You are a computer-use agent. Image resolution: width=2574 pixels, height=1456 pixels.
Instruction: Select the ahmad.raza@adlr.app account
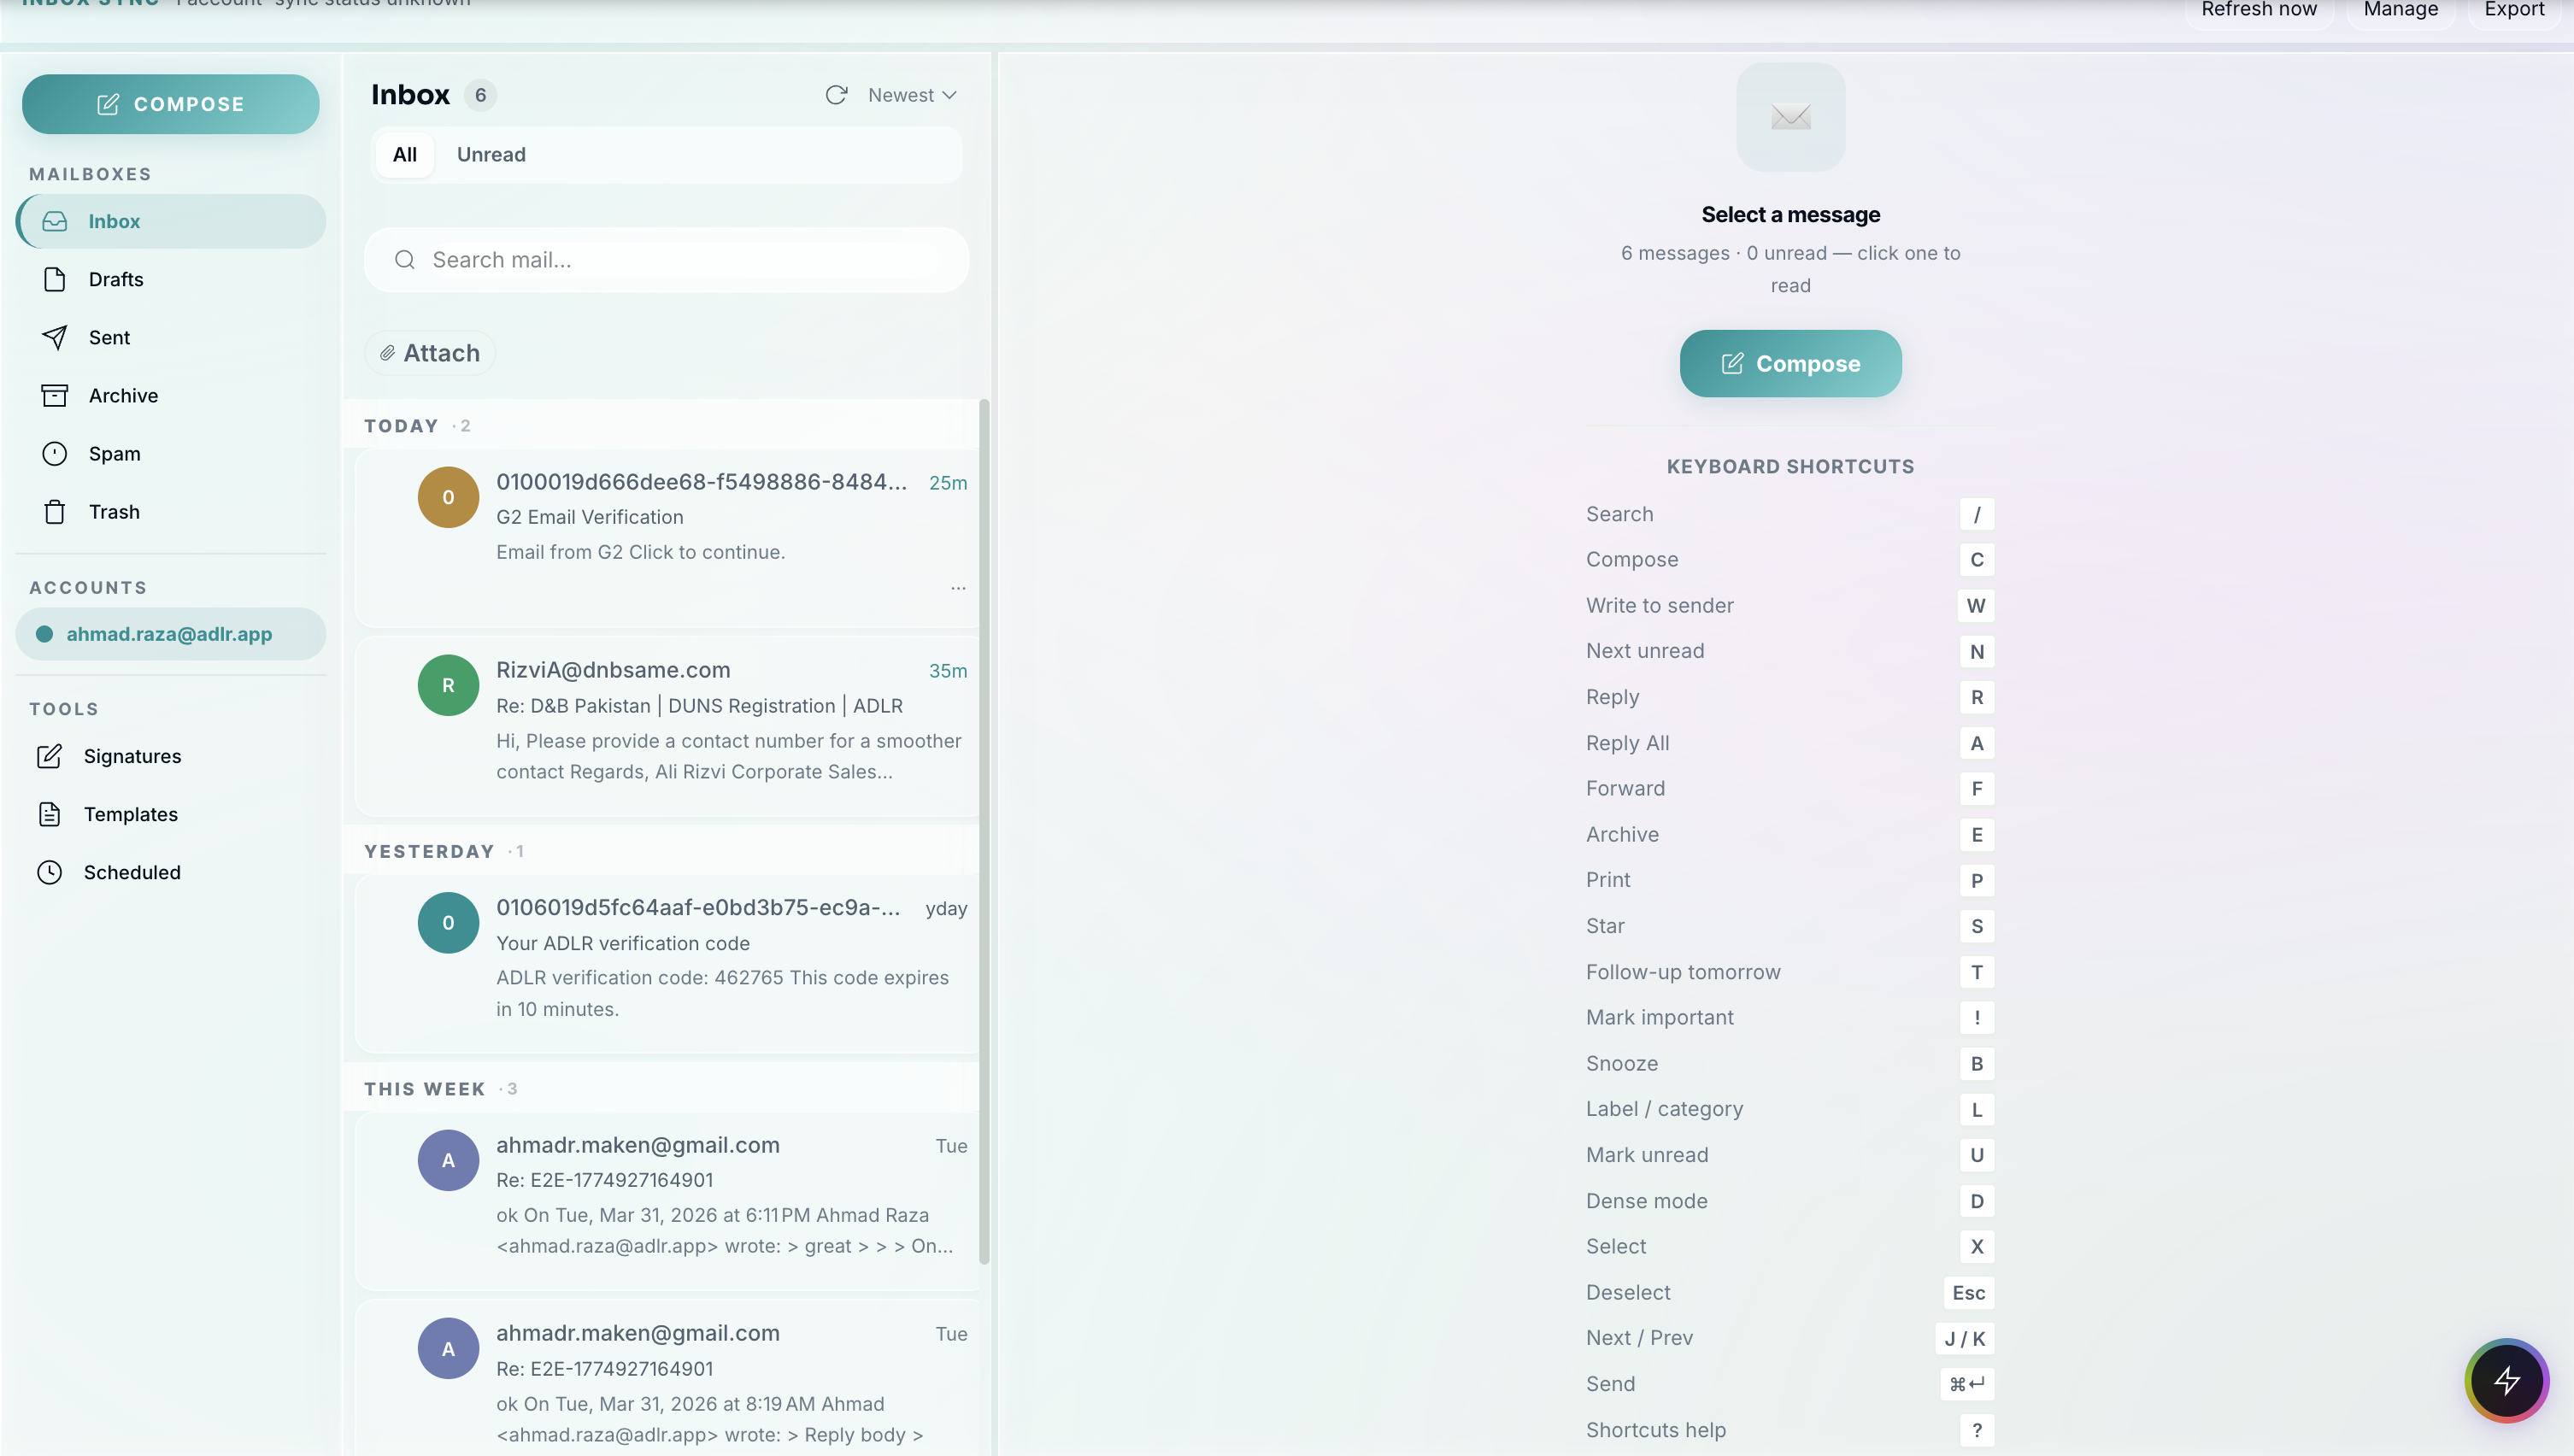tap(169, 634)
